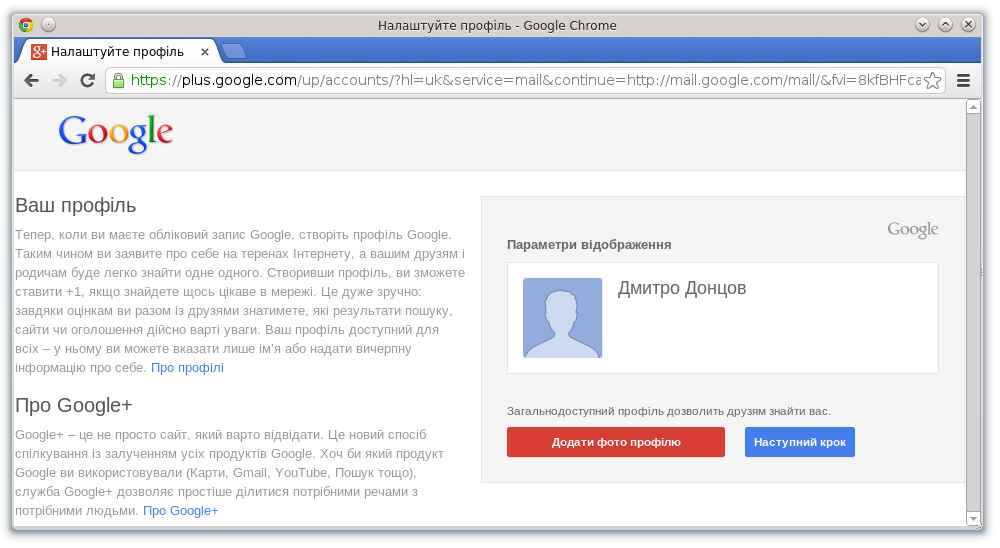Image resolution: width=1000 pixels, height=548 pixels.
Task: Click the Про Google+ heading
Action: click(x=74, y=405)
